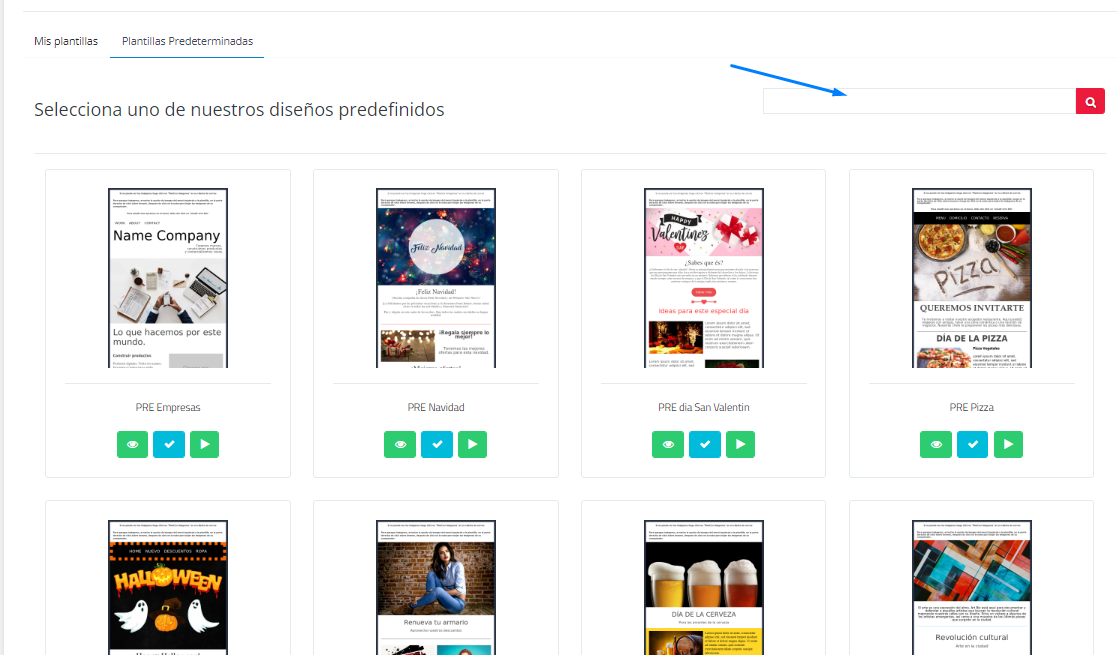Select PRE Pizza template with checkmark icon

pyautogui.click(x=972, y=444)
